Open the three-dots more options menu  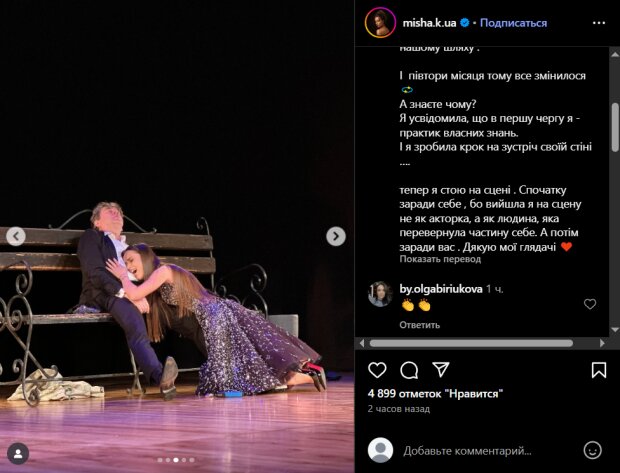(x=599, y=23)
